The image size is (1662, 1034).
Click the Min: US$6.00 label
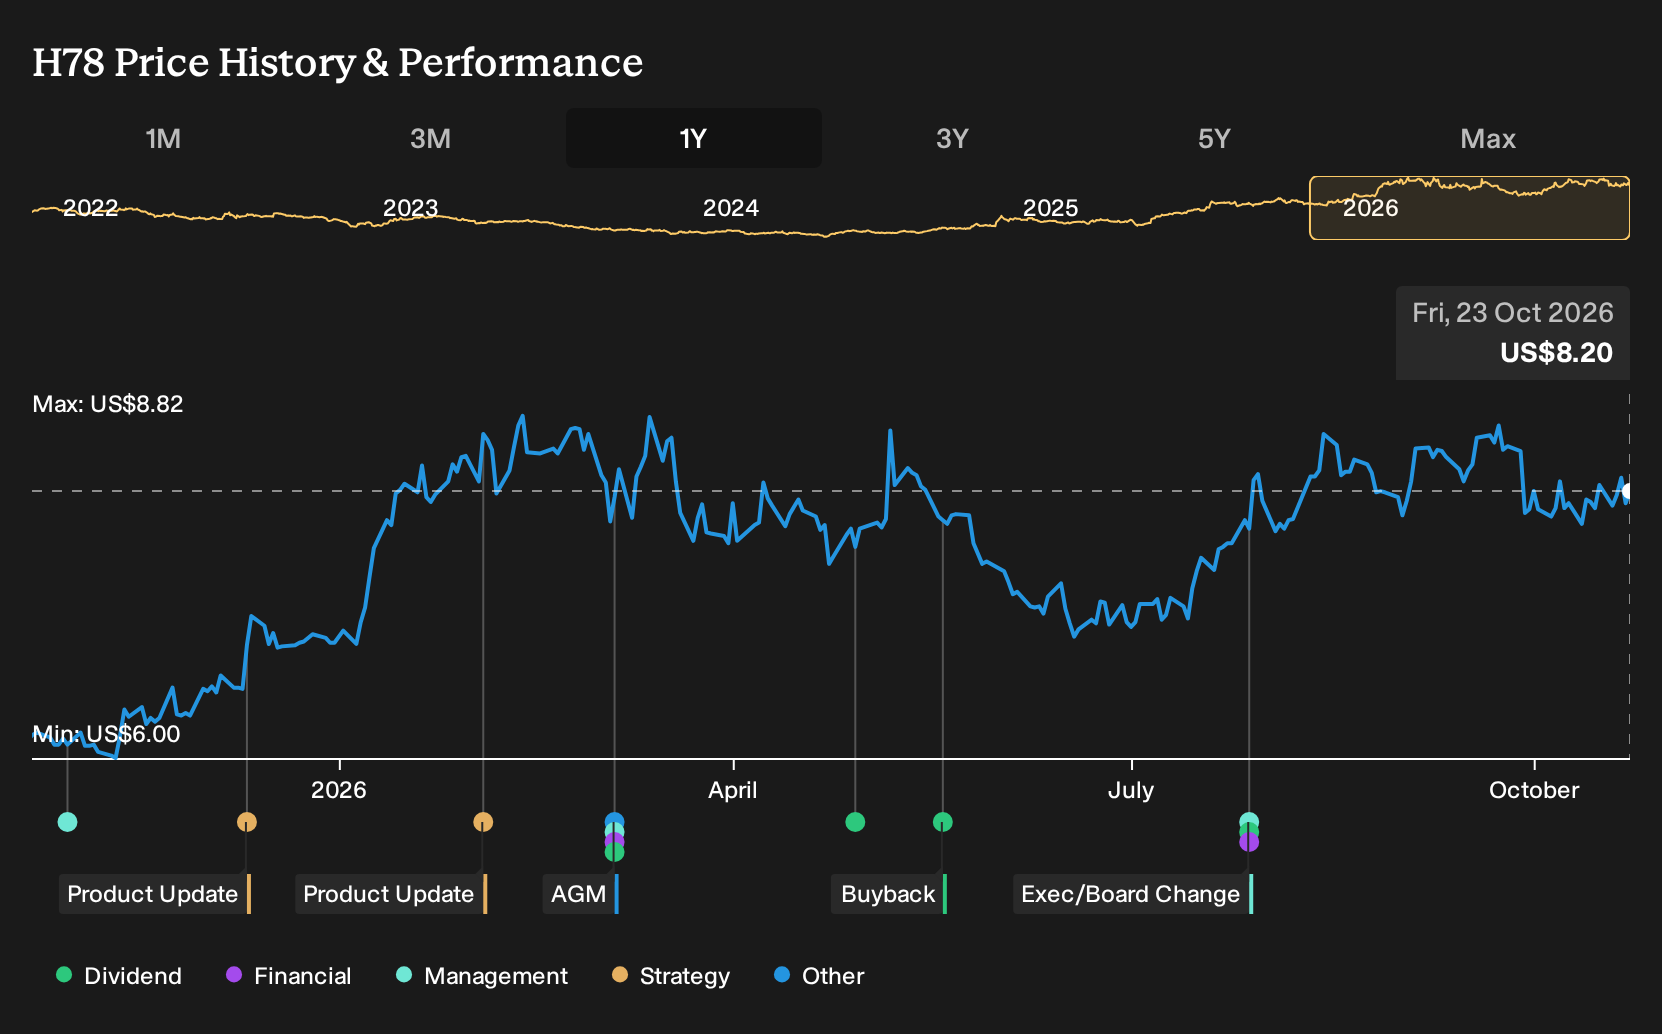pyautogui.click(x=106, y=734)
